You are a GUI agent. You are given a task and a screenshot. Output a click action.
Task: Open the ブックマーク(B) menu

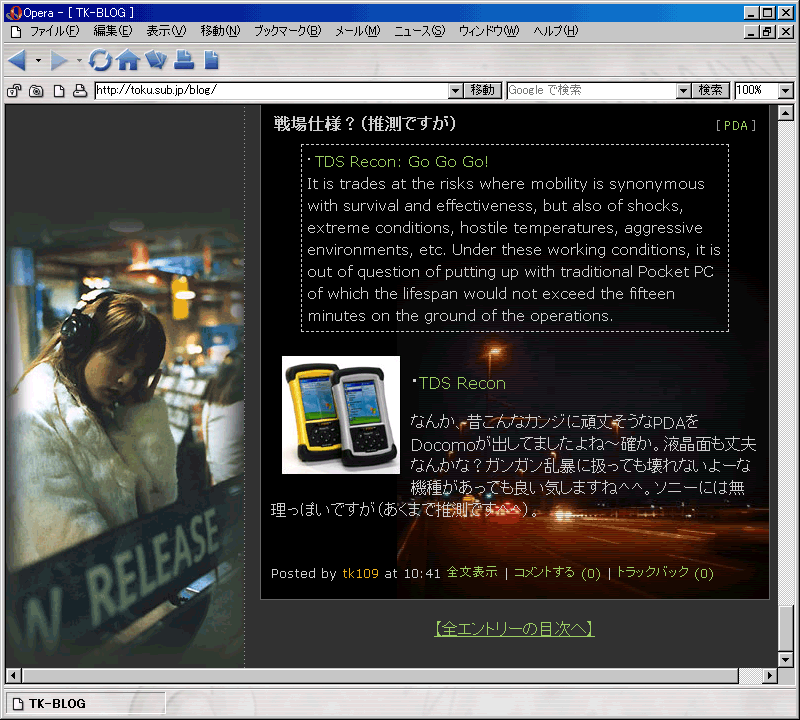tap(288, 32)
